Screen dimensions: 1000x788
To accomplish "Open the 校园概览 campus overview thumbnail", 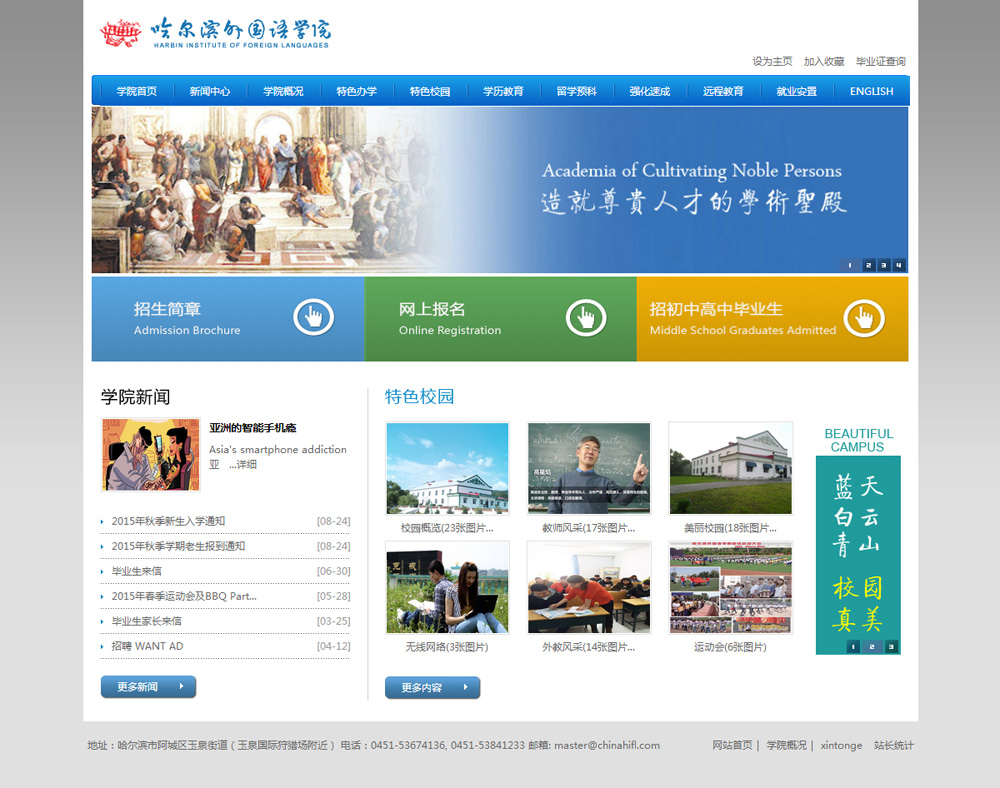I will coord(447,468).
